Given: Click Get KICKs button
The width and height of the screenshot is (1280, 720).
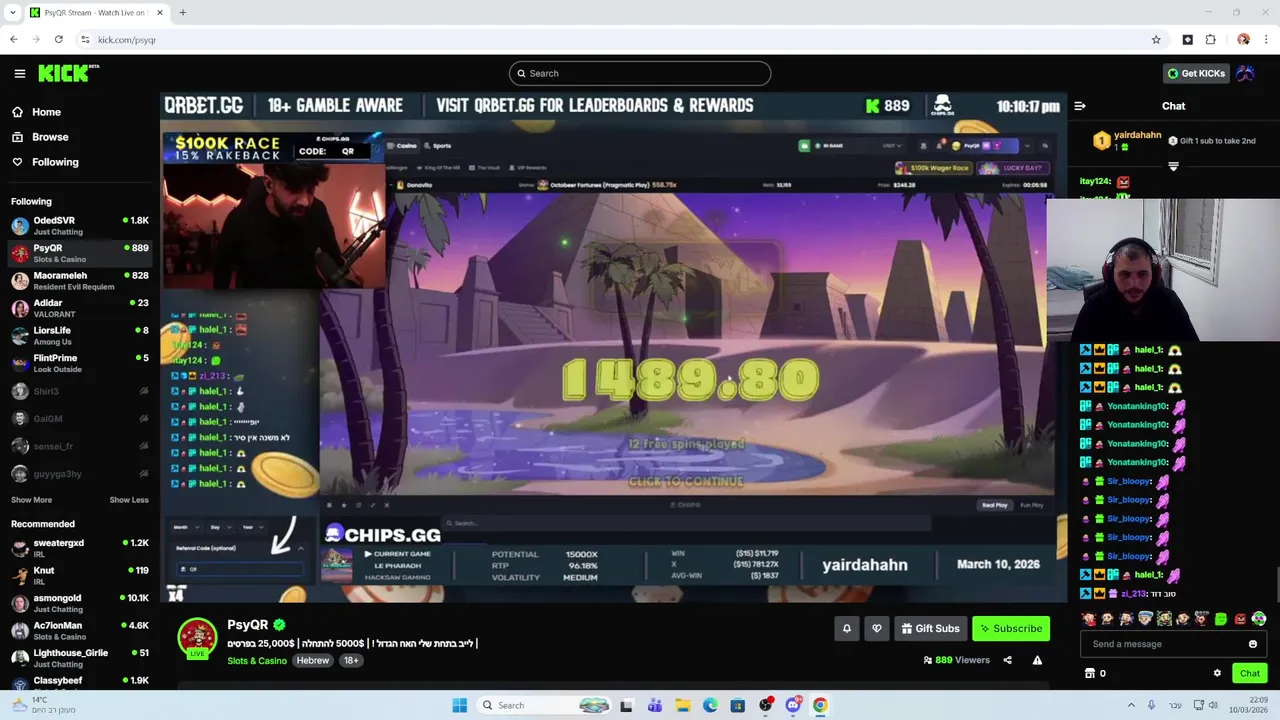Looking at the screenshot, I should [x=1196, y=73].
